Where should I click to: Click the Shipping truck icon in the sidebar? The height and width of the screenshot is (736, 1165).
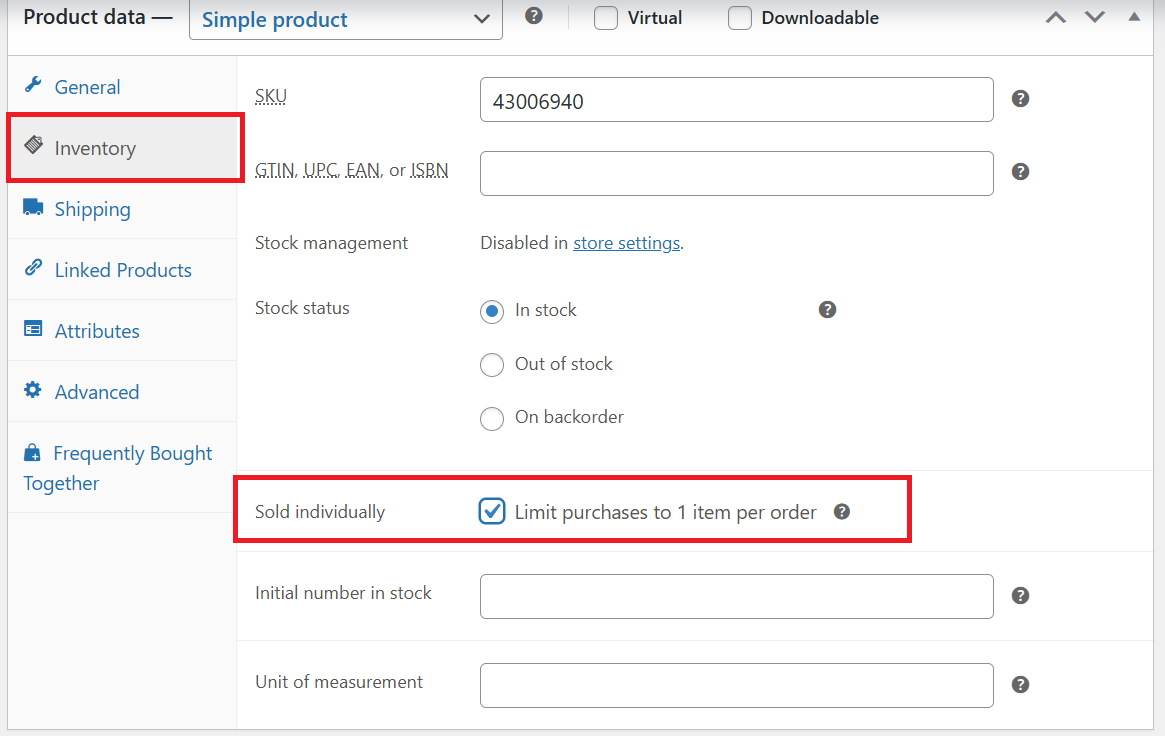pos(33,207)
